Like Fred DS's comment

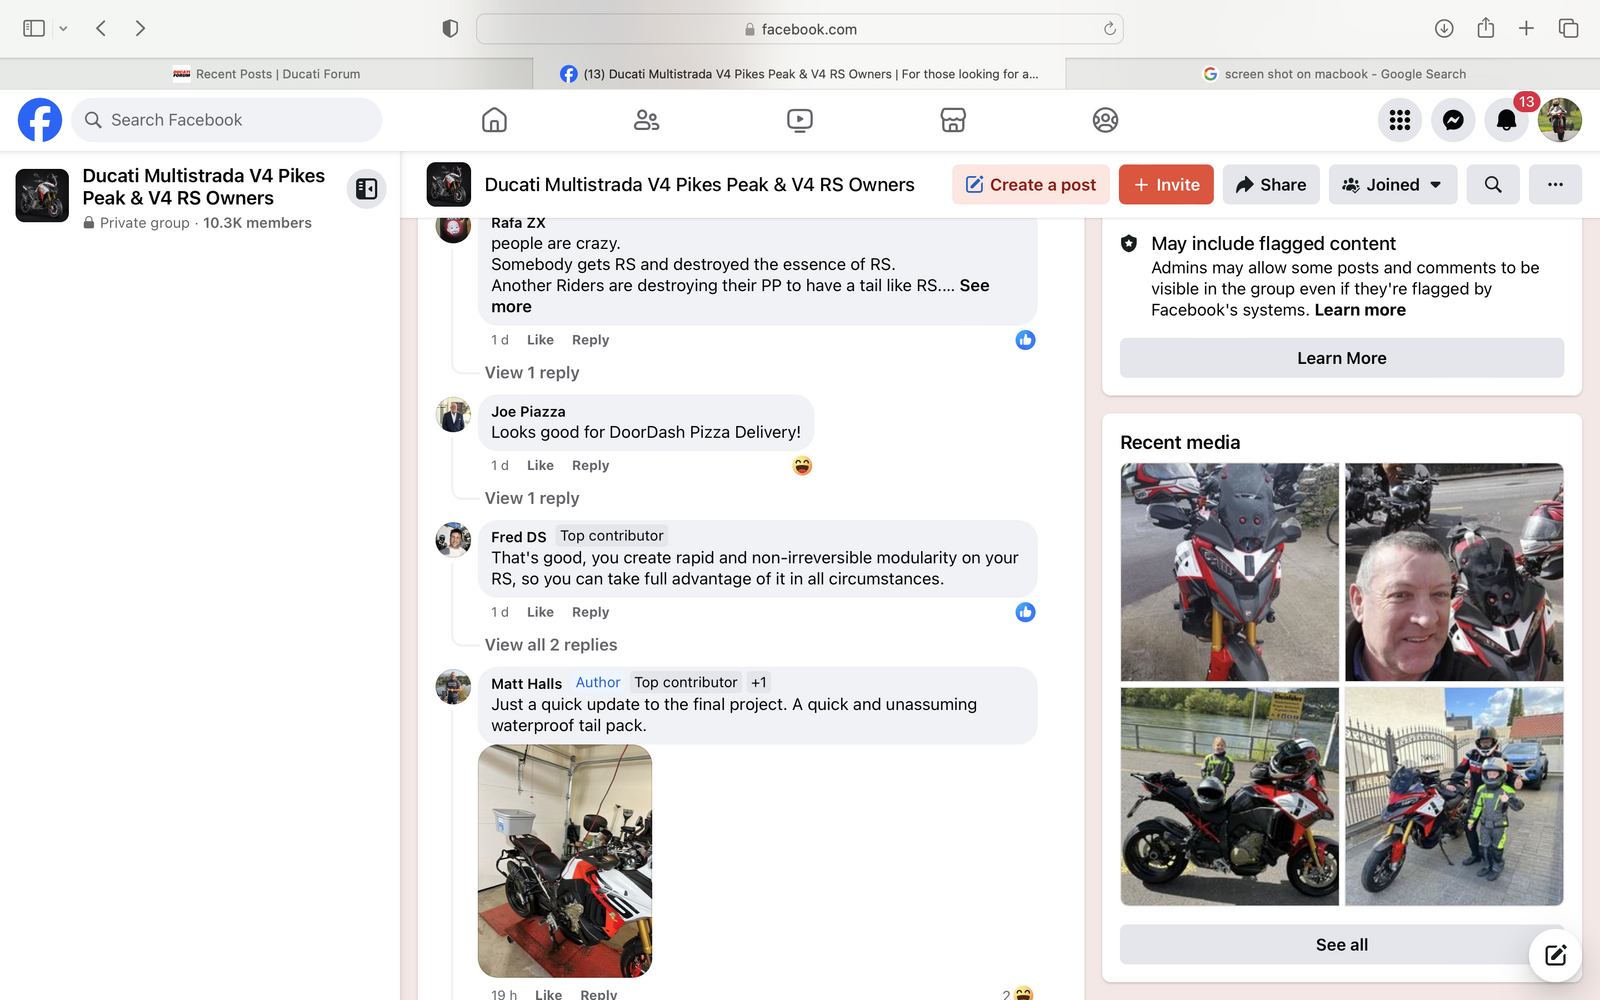(x=540, y=612)
